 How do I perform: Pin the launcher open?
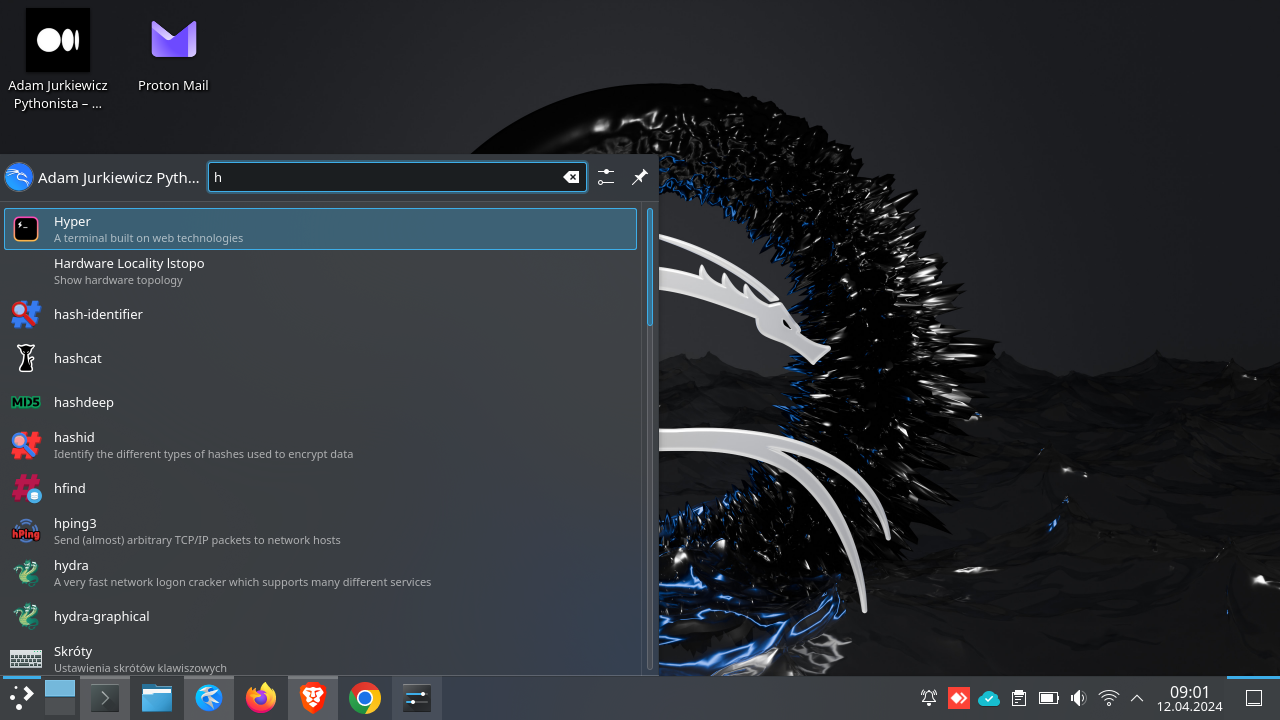coord(639,177)
